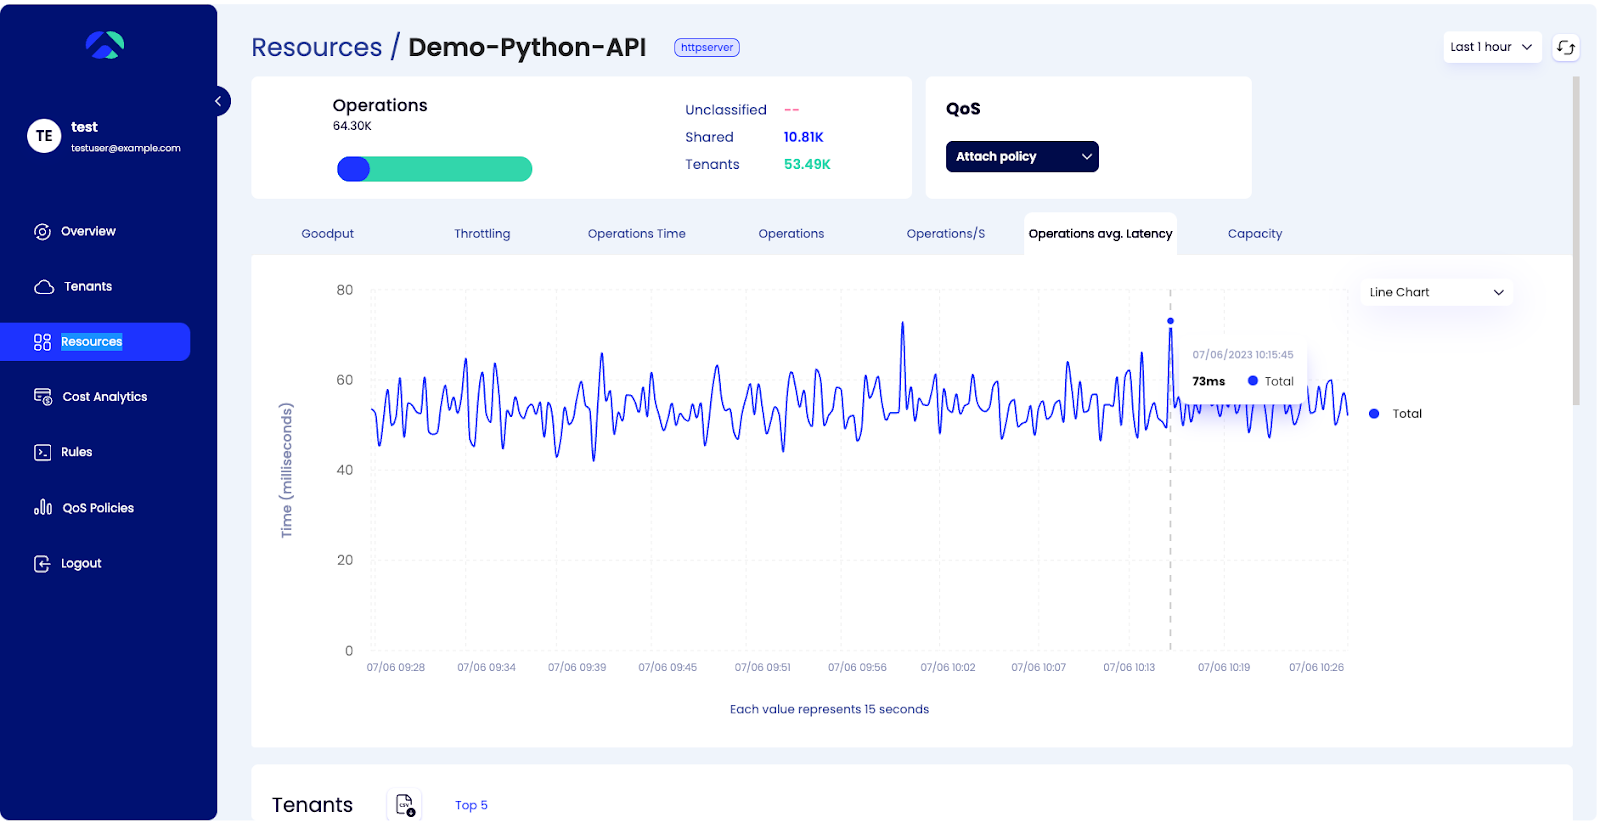Export tenants with the CSV icon
The width and height of the screenshot is (1600, 823).
click(405, 805)
